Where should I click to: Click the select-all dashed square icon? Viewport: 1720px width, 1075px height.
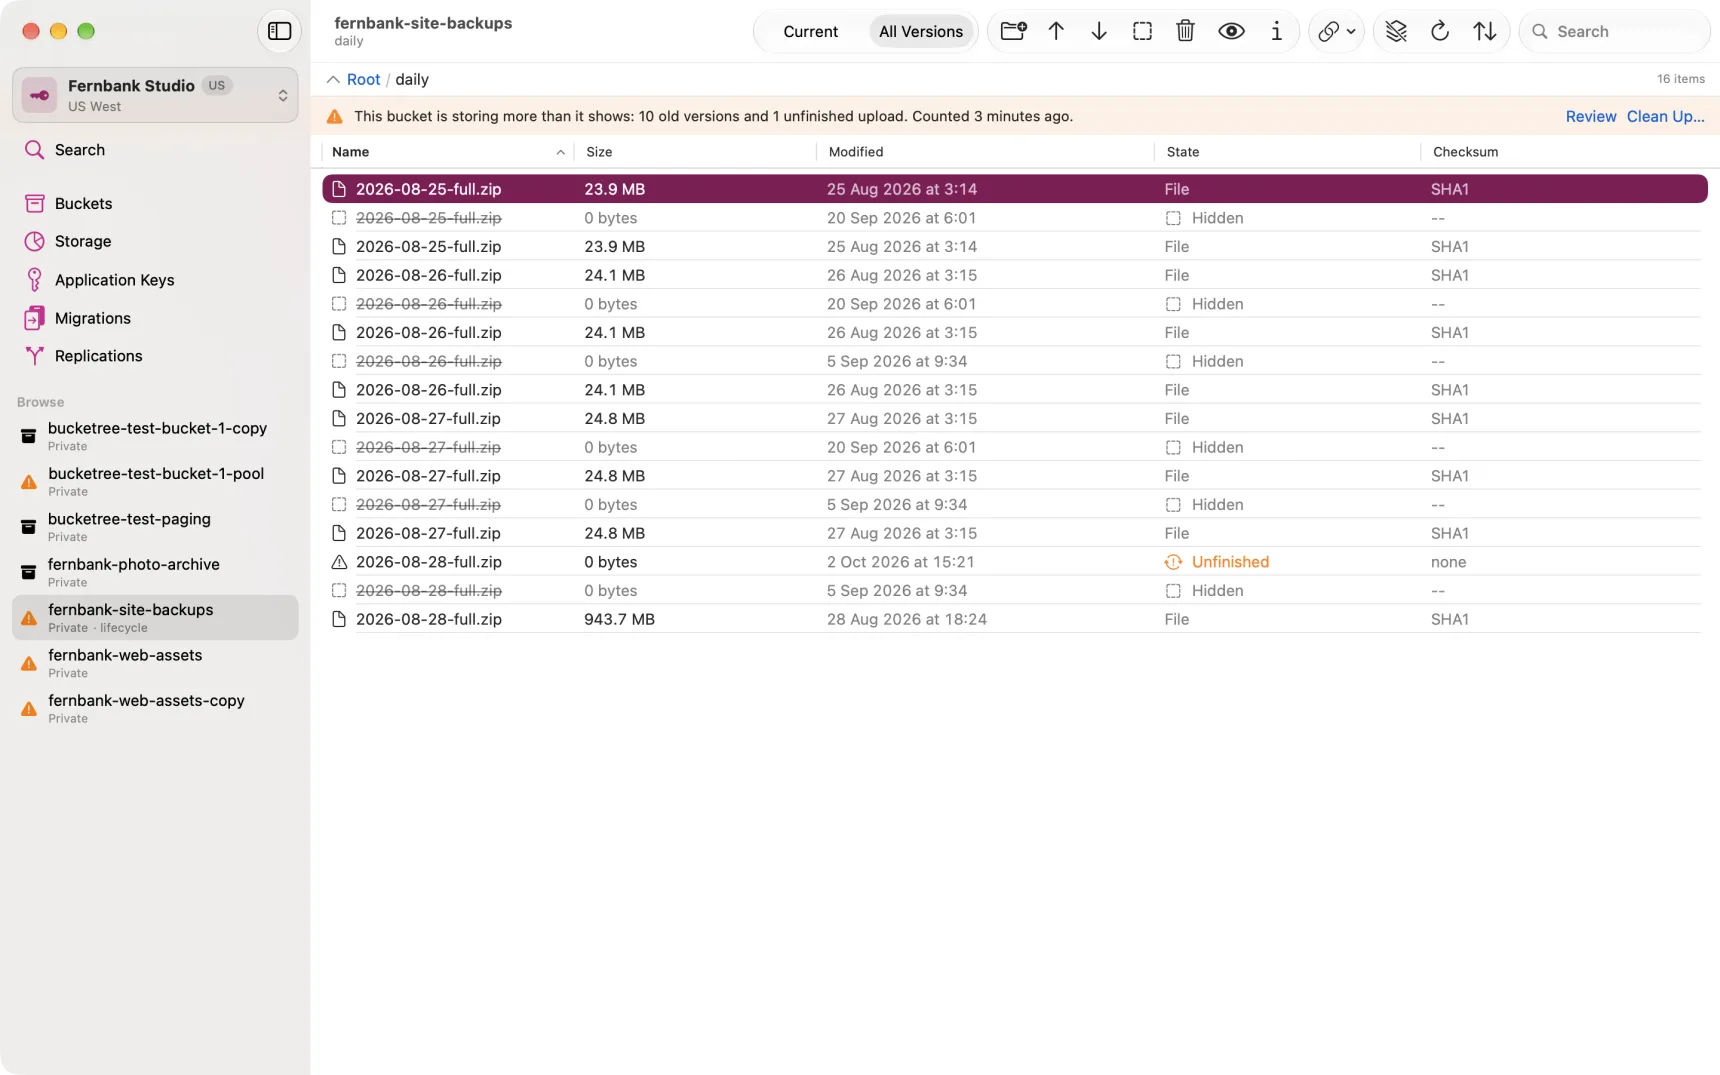(1142, 31)
